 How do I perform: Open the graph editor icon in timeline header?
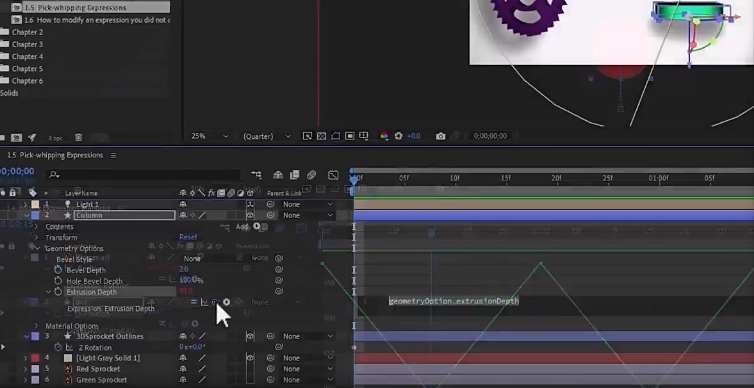[x=333, y=175]
